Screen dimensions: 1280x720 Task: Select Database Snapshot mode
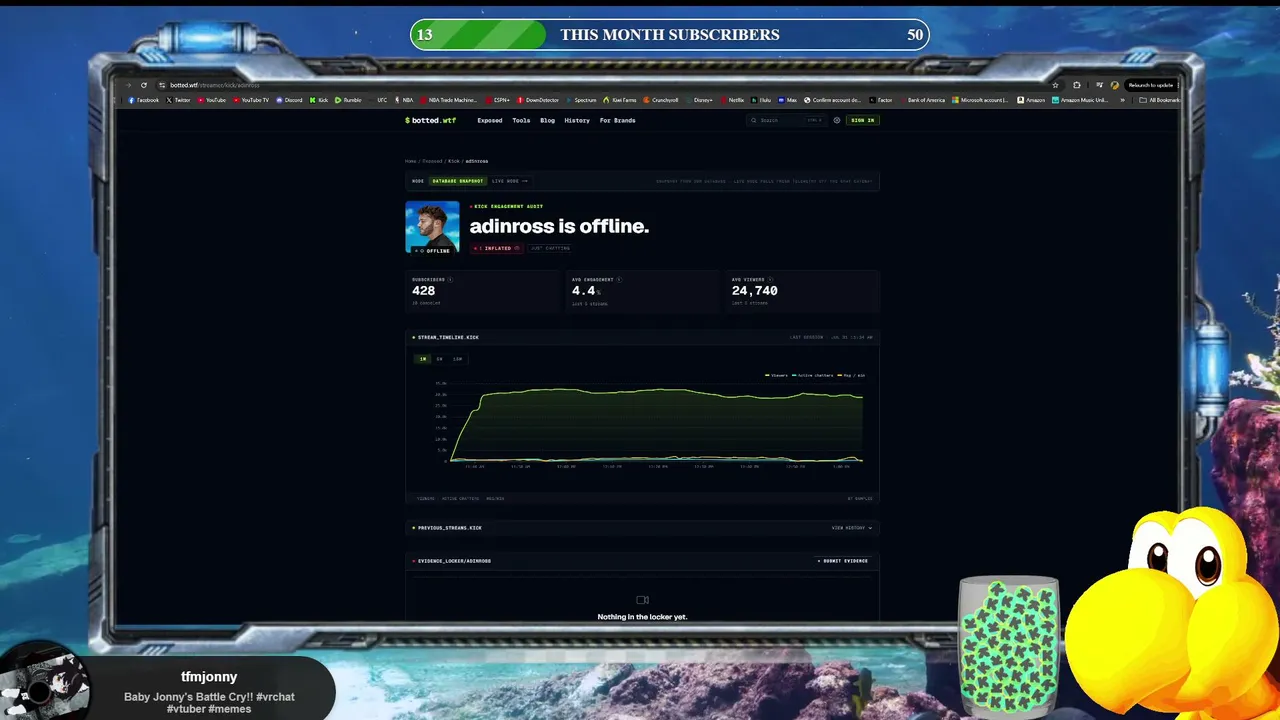(458, 181)
